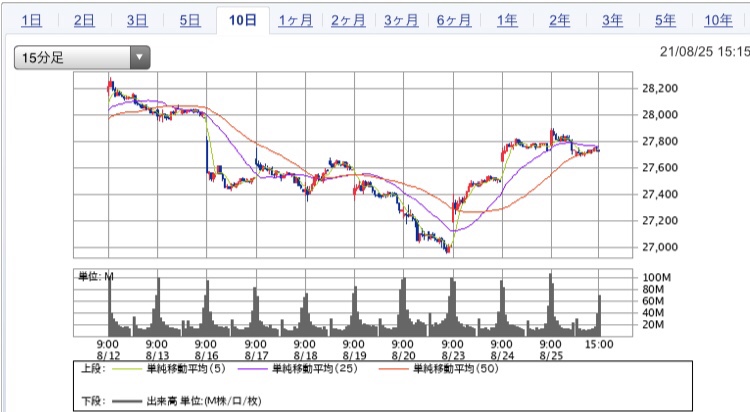Switch to the 2日 chart tab
The image size is (750, 412).
[x=84, y=21]
